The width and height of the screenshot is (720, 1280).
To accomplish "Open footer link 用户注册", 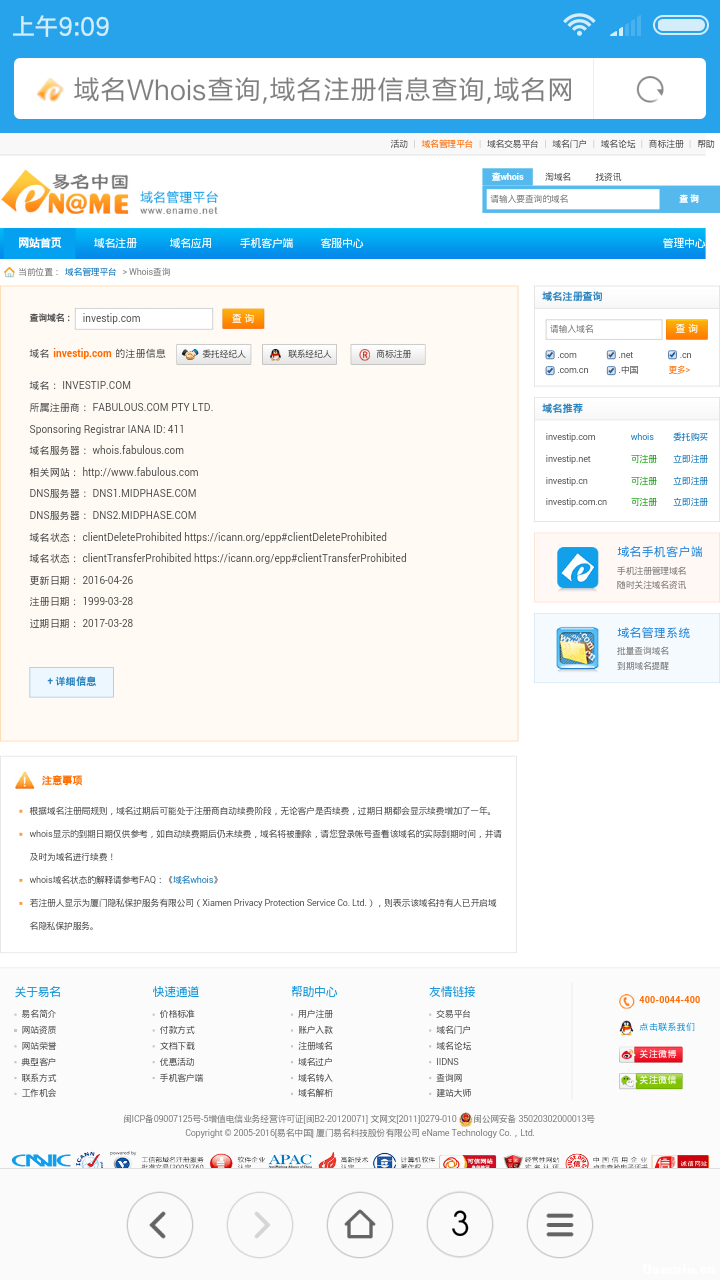I will pyautogui.click(x=315, y=1014).
